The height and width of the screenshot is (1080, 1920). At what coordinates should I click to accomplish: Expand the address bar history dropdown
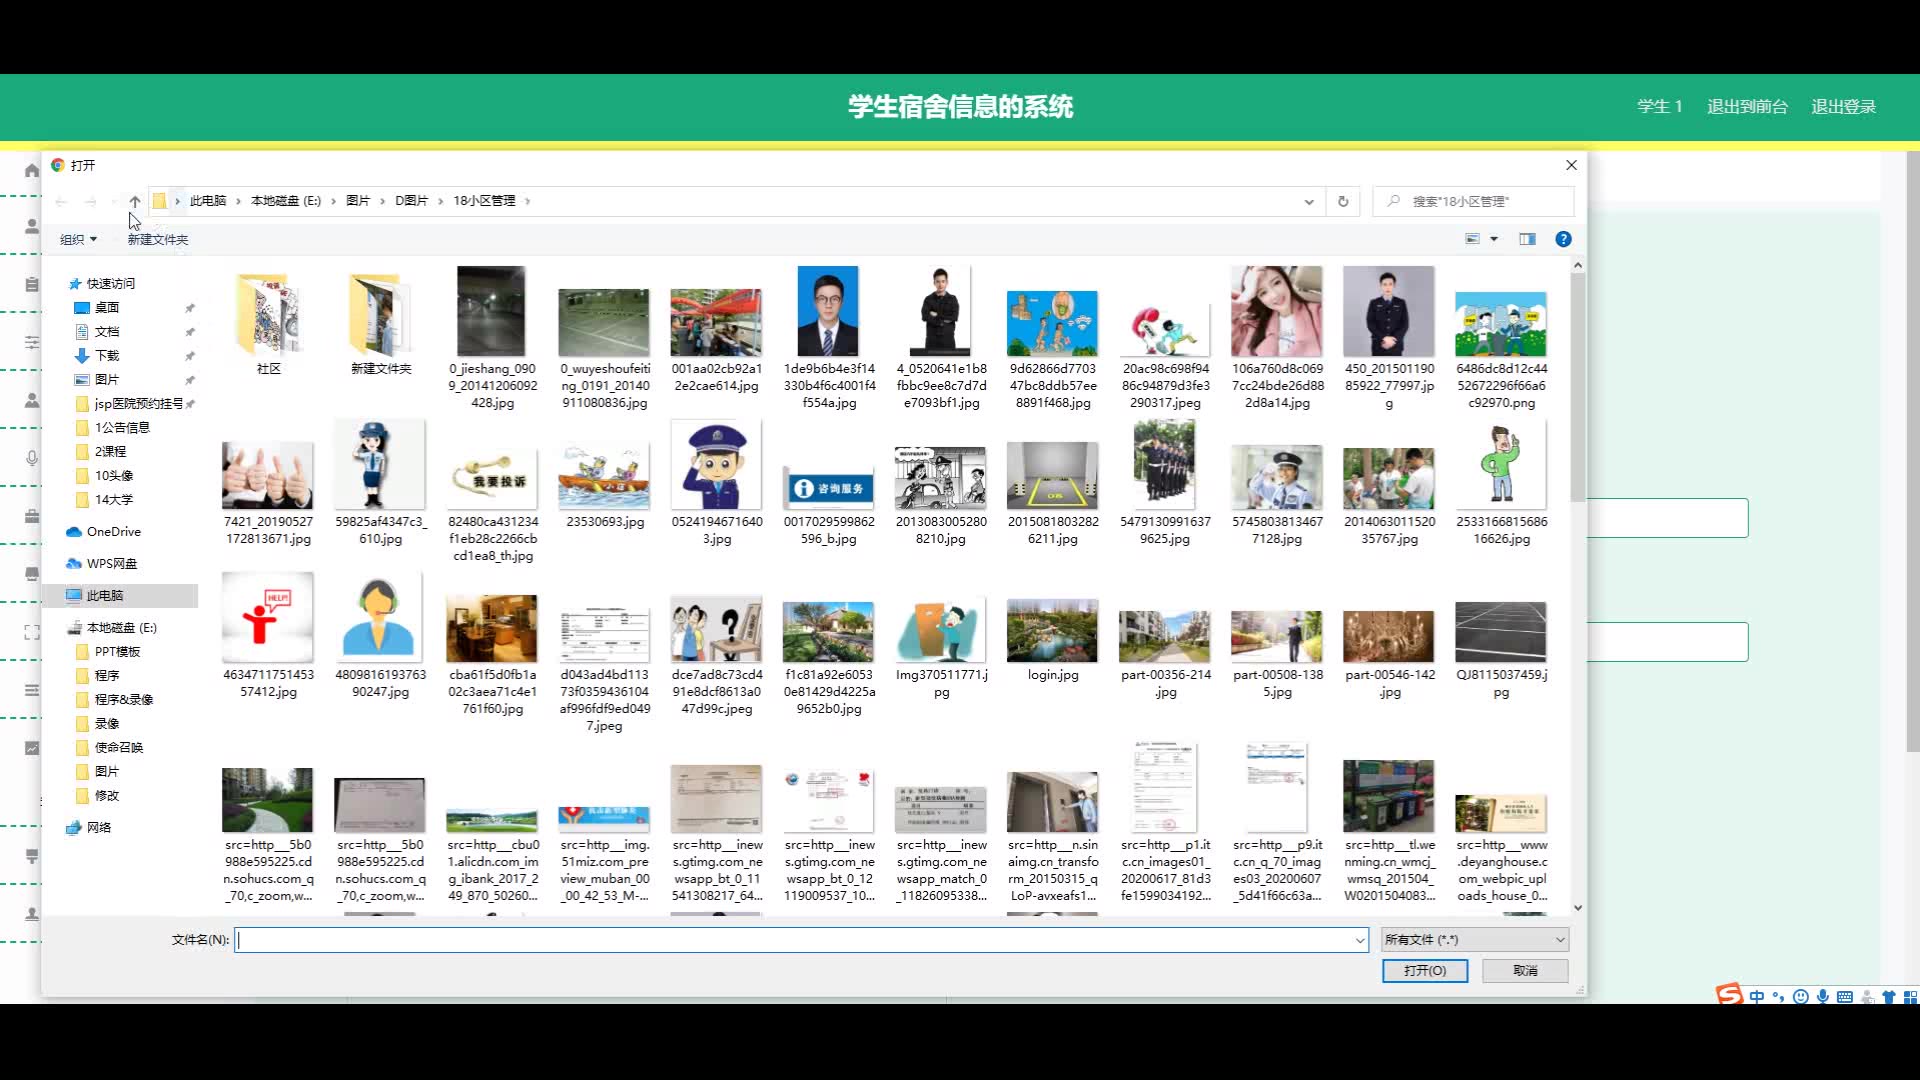click(1308, 201)
